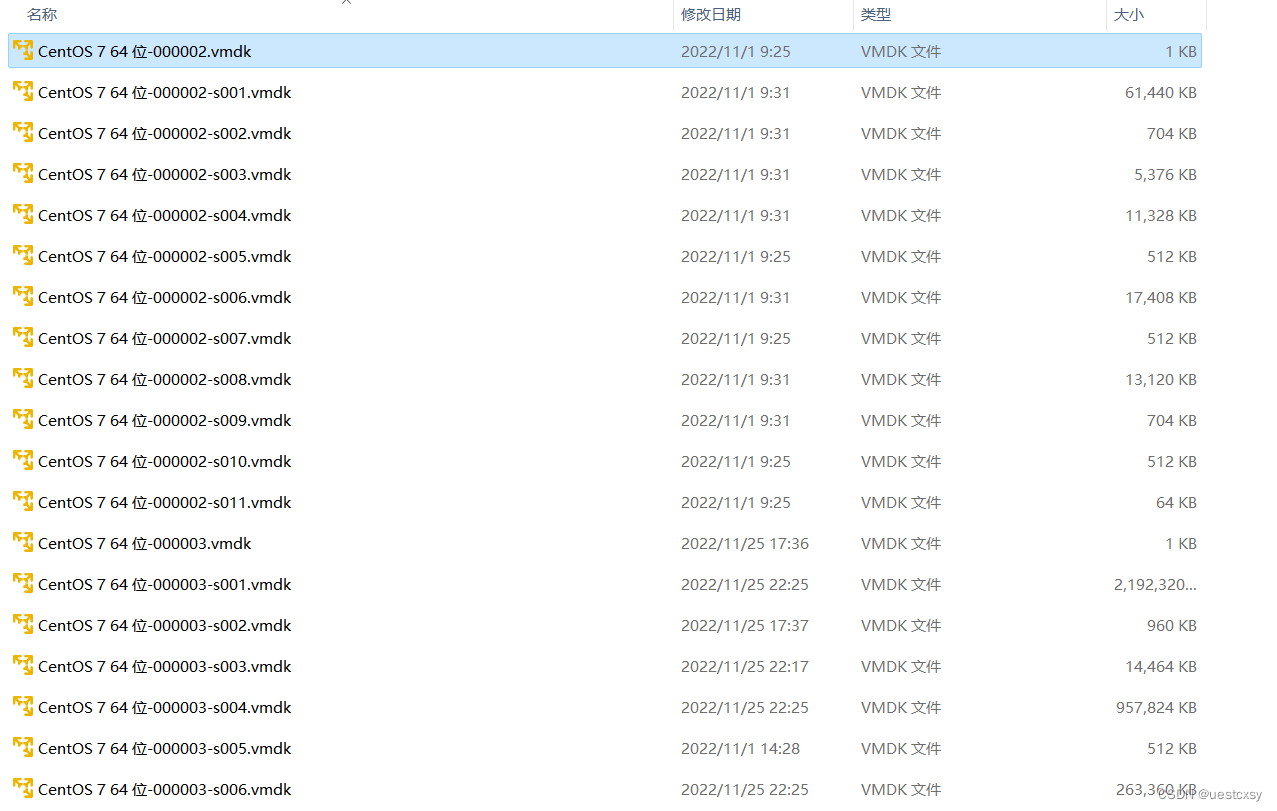Screen dimensions: 1277x811
Task: Select file name CentOS 7 64 位-000003-s003.vmdk
Action: pyautogui.click(x=165, y=666)
